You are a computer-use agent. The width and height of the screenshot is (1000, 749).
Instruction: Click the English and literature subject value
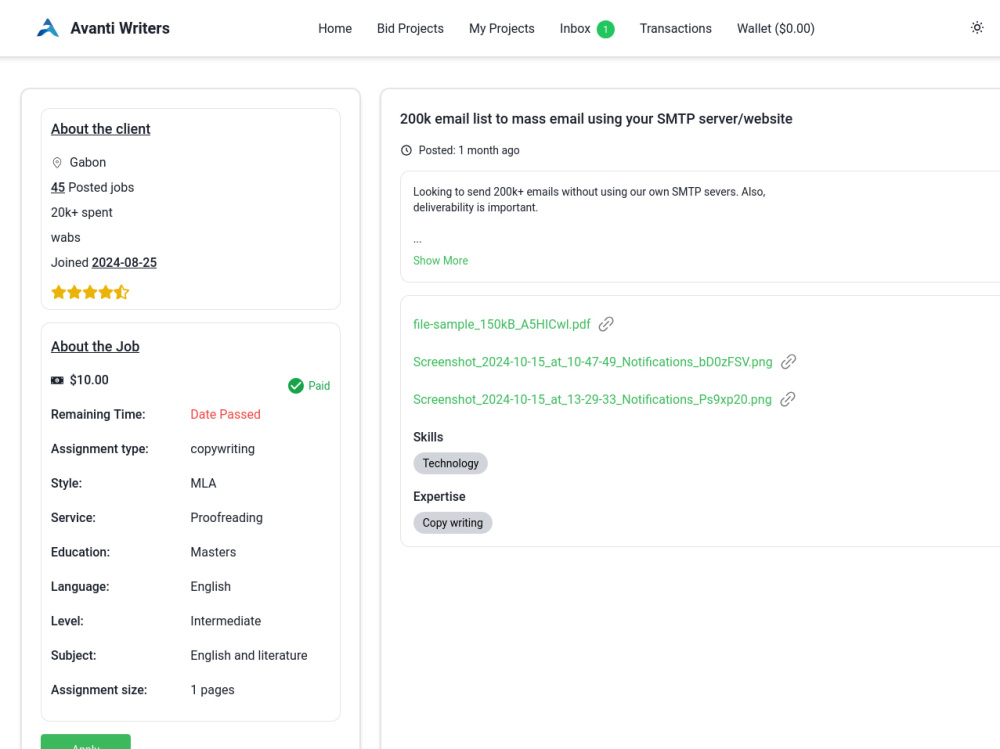pyautogui.click(x=249, y=656)
